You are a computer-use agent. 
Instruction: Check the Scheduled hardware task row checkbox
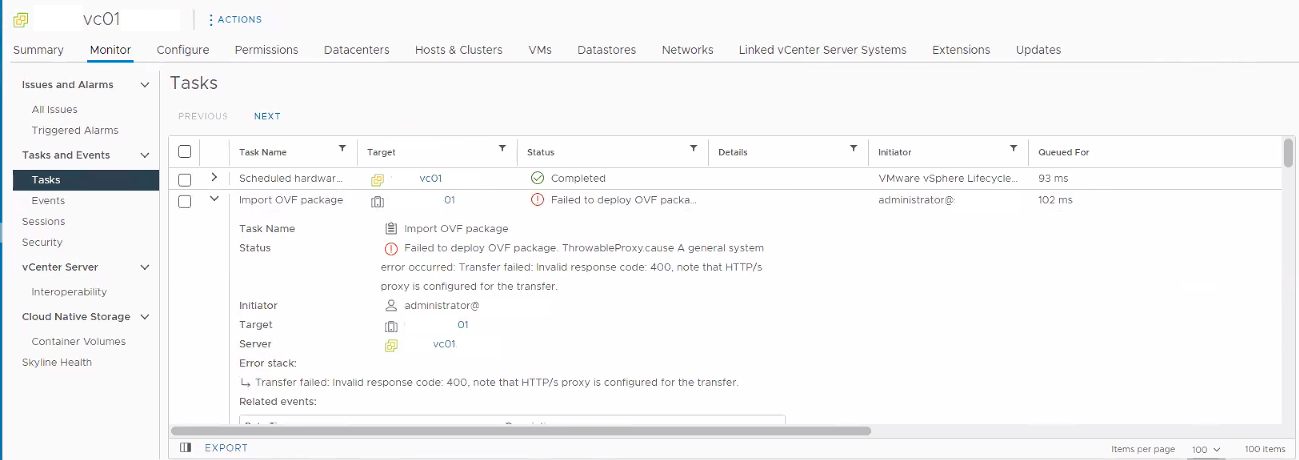pos(184,179)
